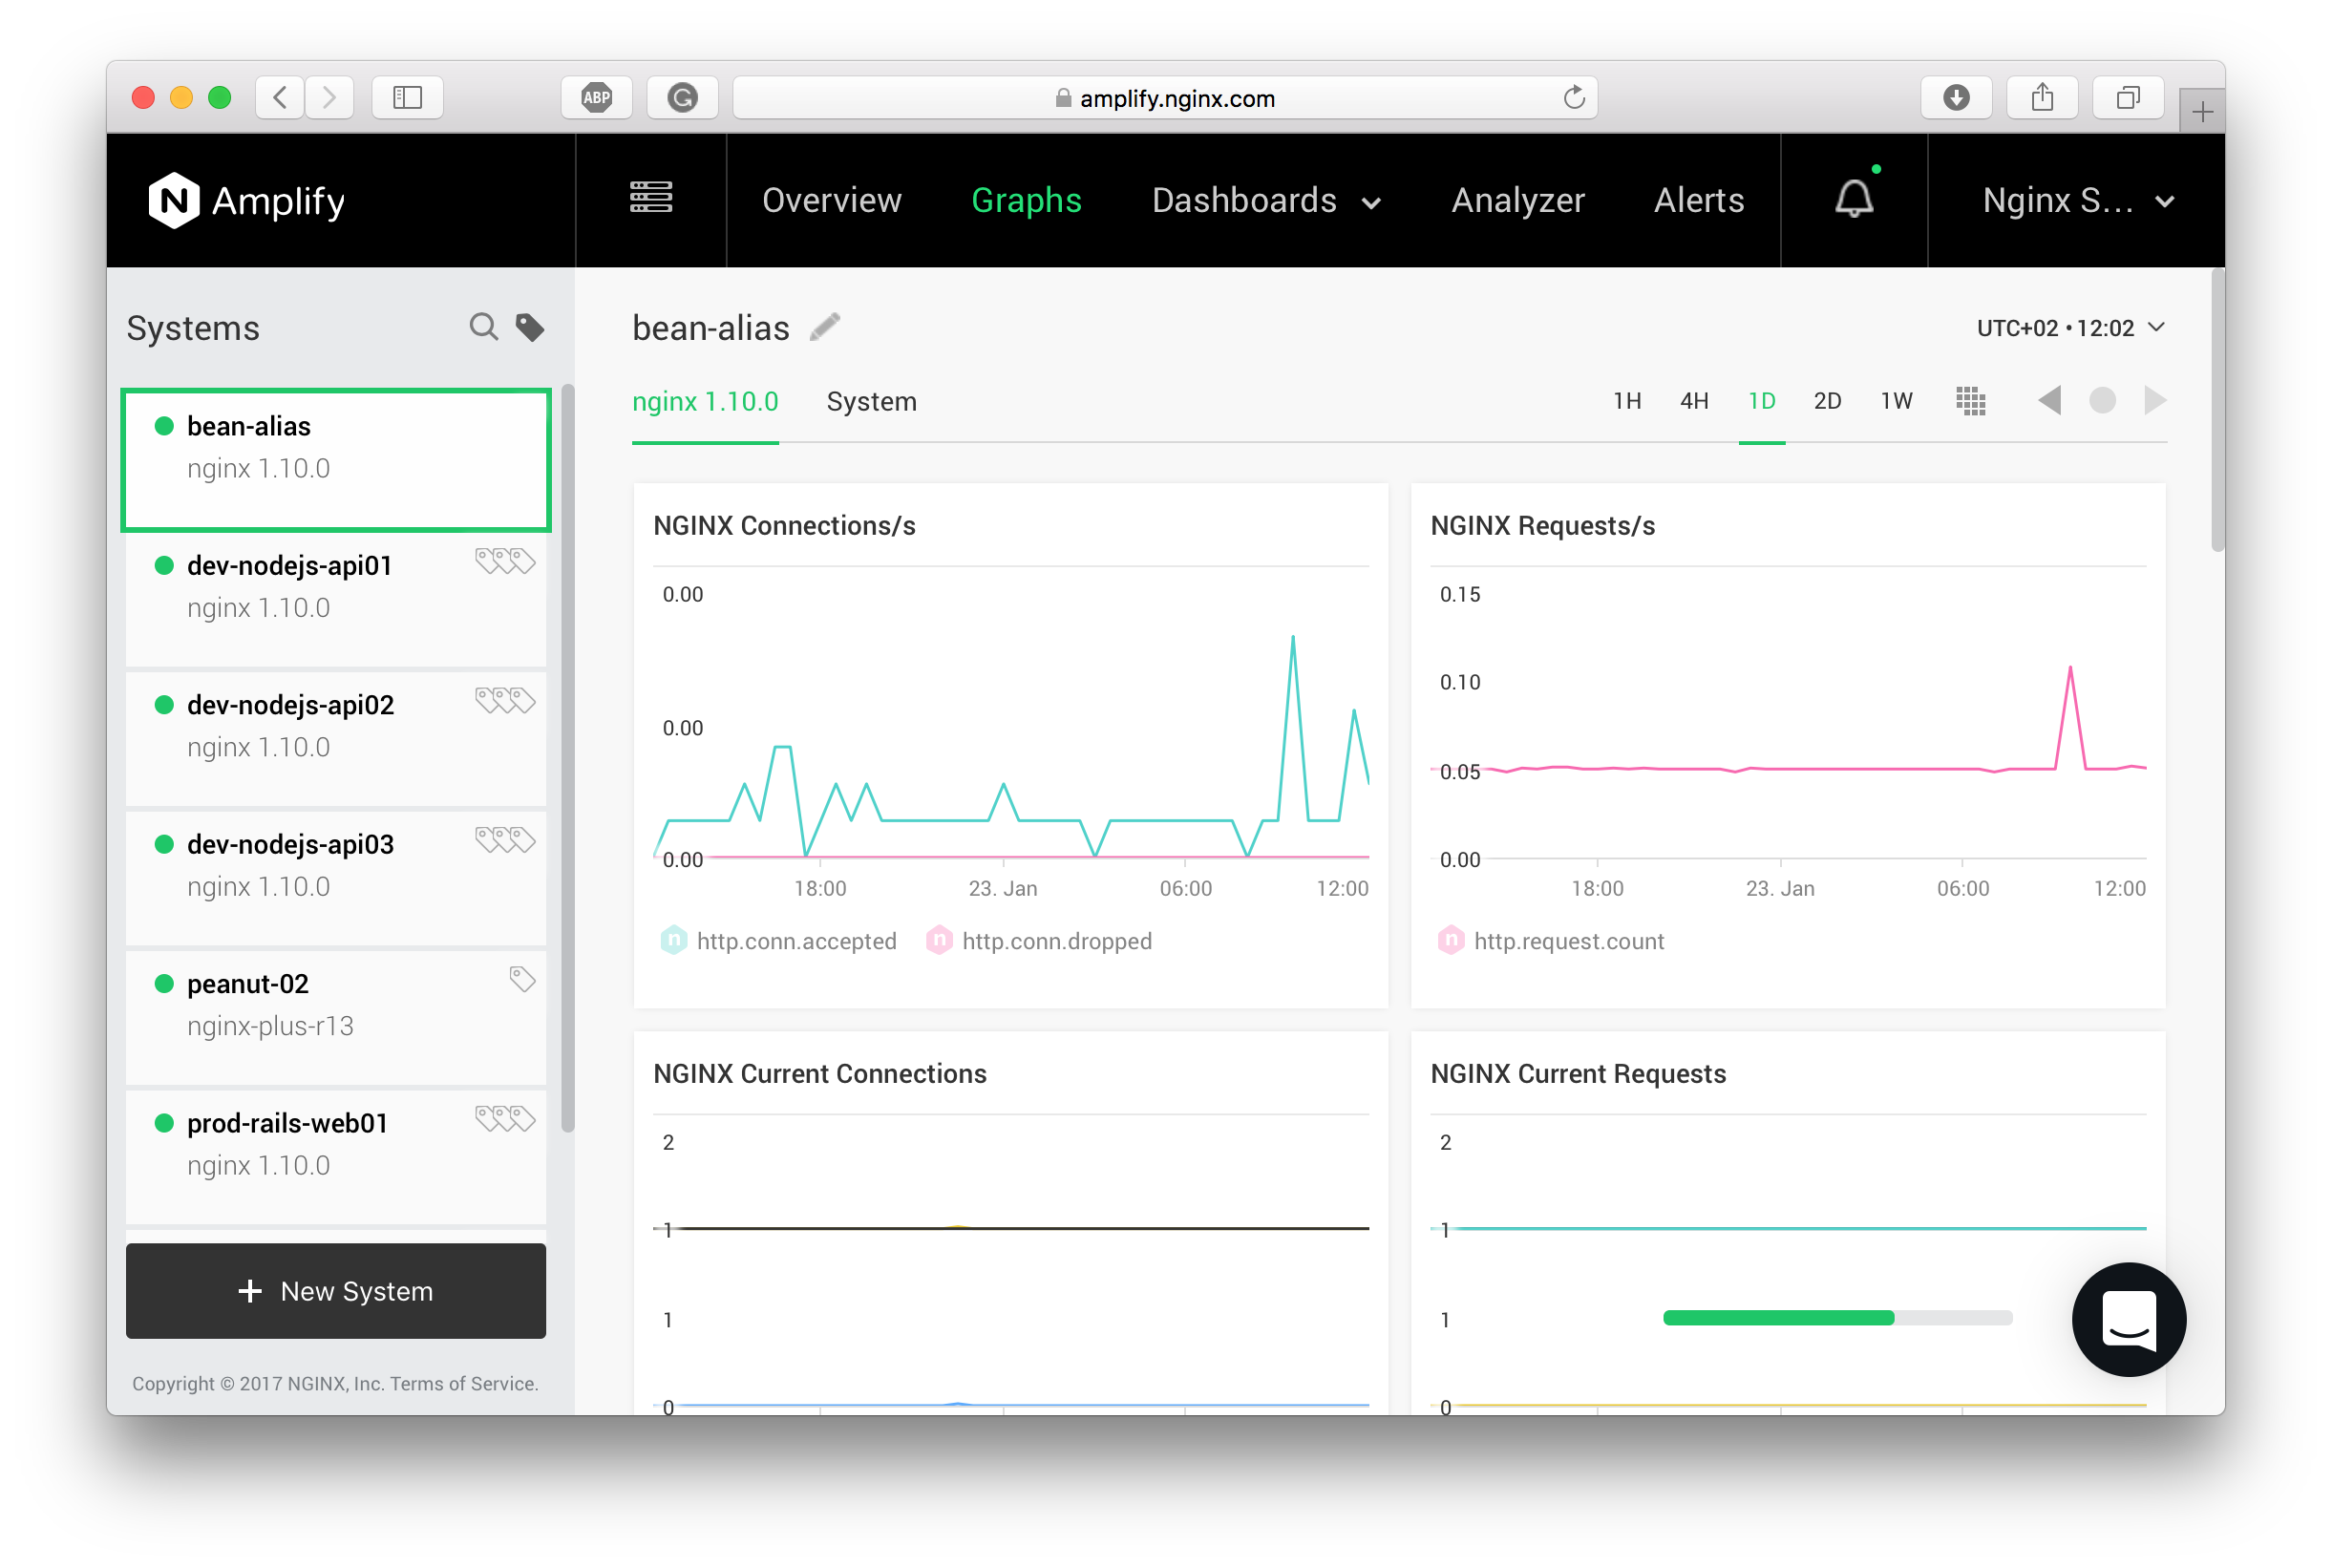Screen dimensions: 2332x1568
Task: Switch to the Analyzer section
Action: pyautogui.click(x=1517, y=200)
